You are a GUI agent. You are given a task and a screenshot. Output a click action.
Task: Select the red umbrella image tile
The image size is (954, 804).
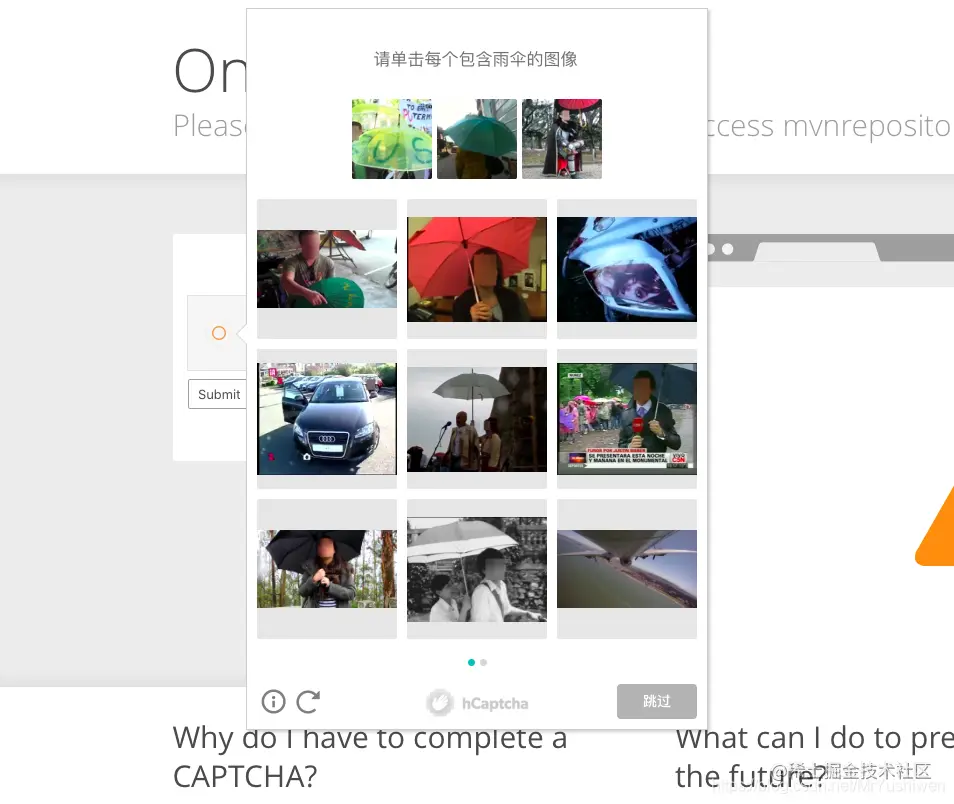[477, 269]
